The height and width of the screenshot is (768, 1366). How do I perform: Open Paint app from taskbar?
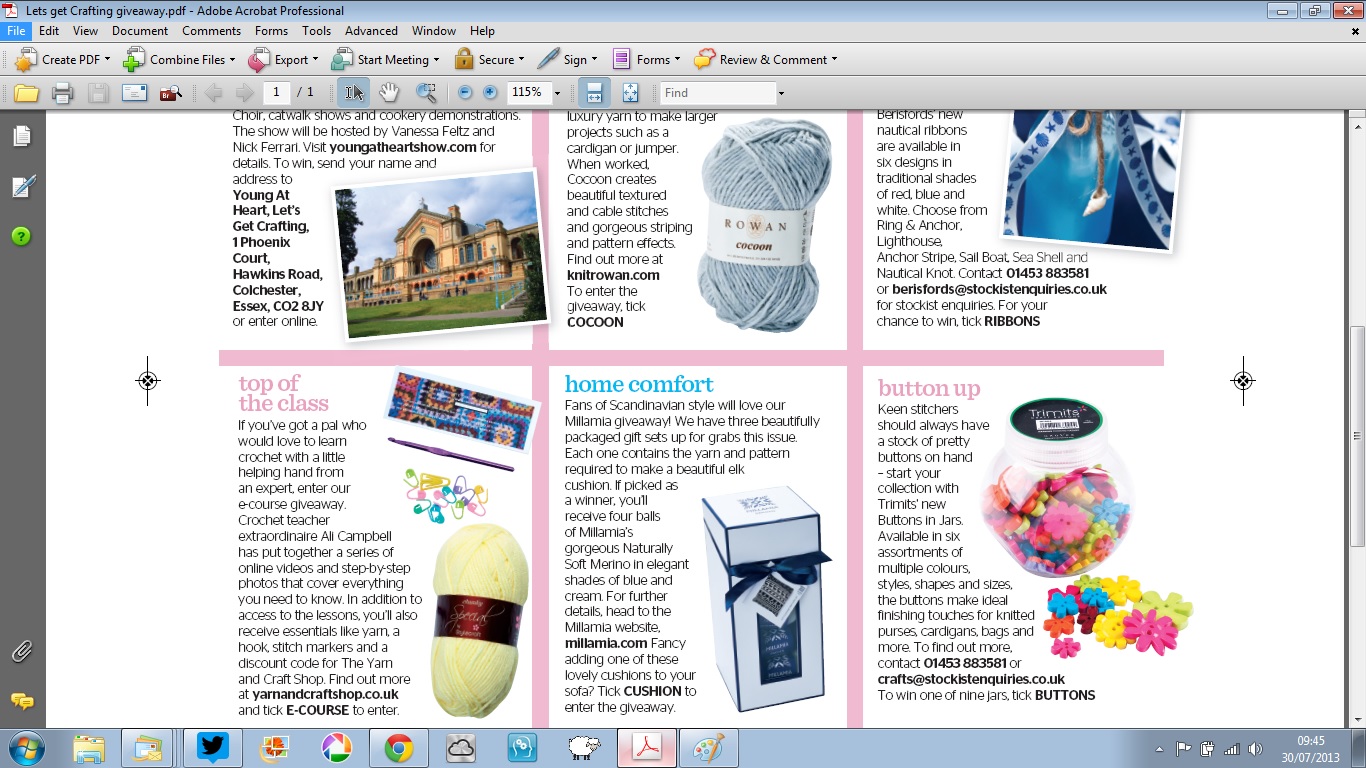pyautogui.click(x=708, y=748)
